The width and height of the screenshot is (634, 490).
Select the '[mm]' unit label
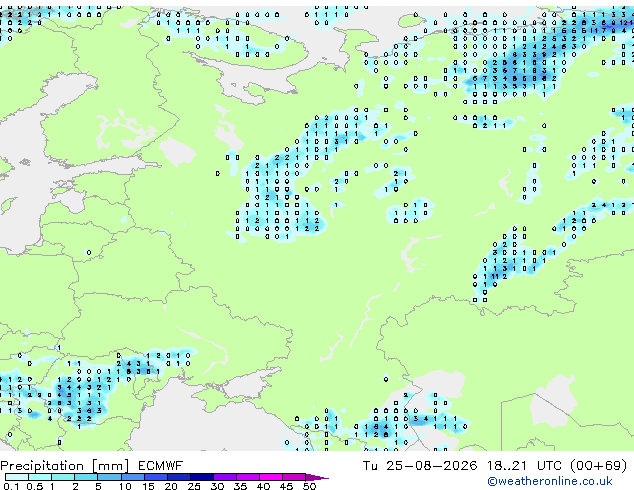(110, 466)
